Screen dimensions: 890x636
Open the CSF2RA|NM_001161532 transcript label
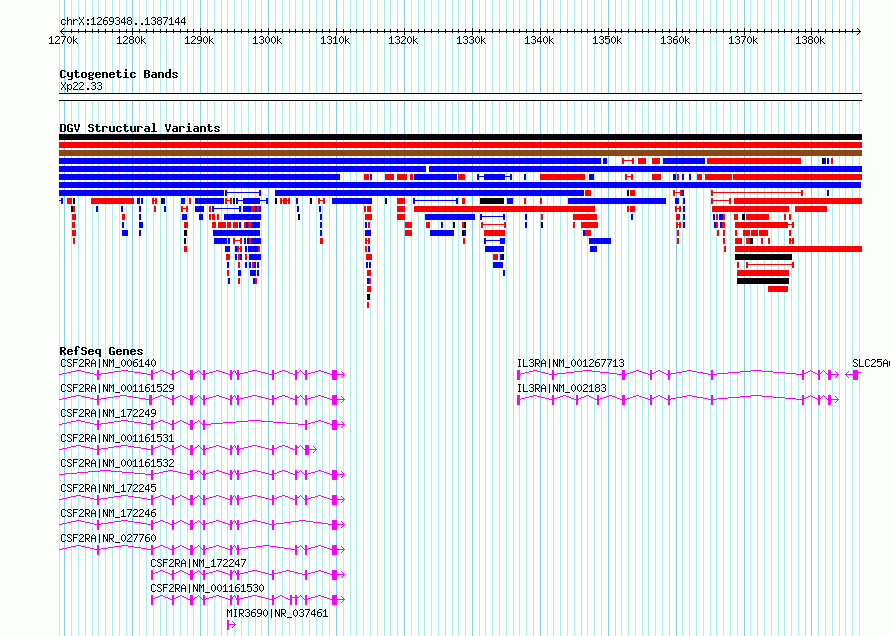tap(117, 463)
